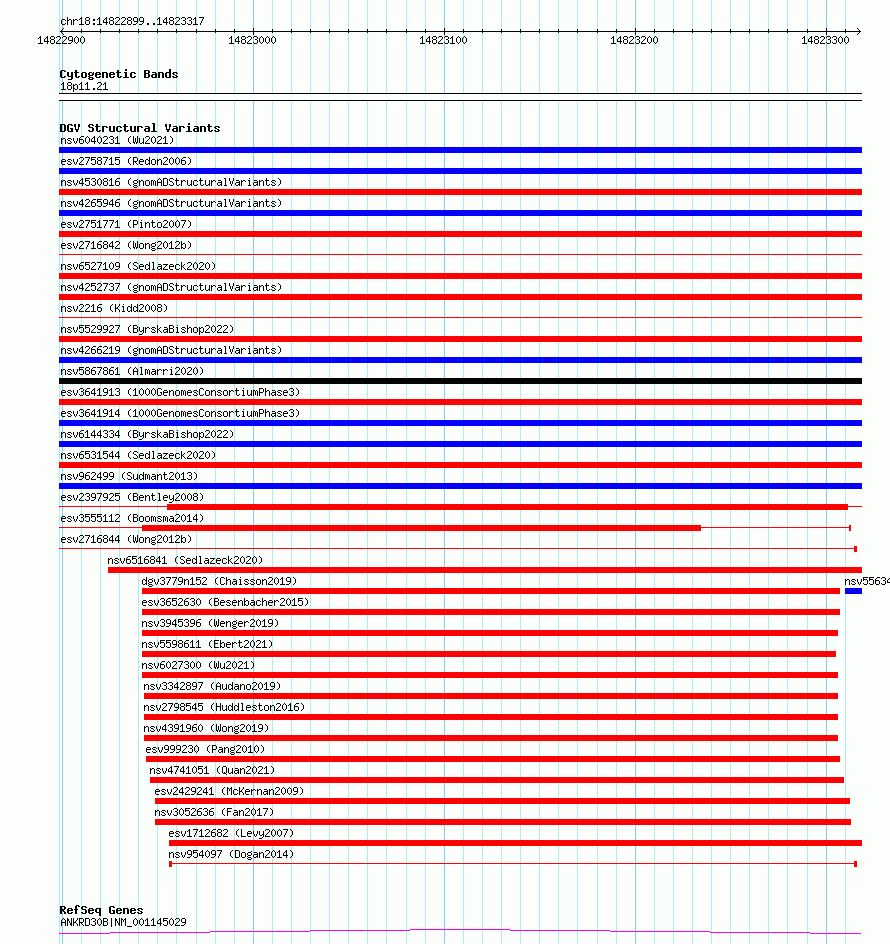The width and height of the screenshot is (890, 944).
Task: Click the small blue nsv55634 bar at right edge
Action: click(853, 591)
